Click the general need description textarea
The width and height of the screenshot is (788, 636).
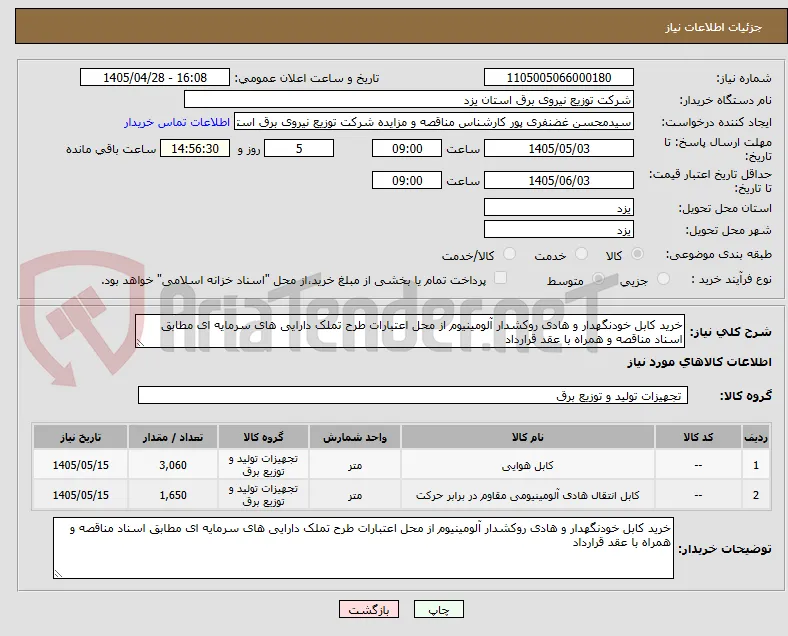[410, 332]
